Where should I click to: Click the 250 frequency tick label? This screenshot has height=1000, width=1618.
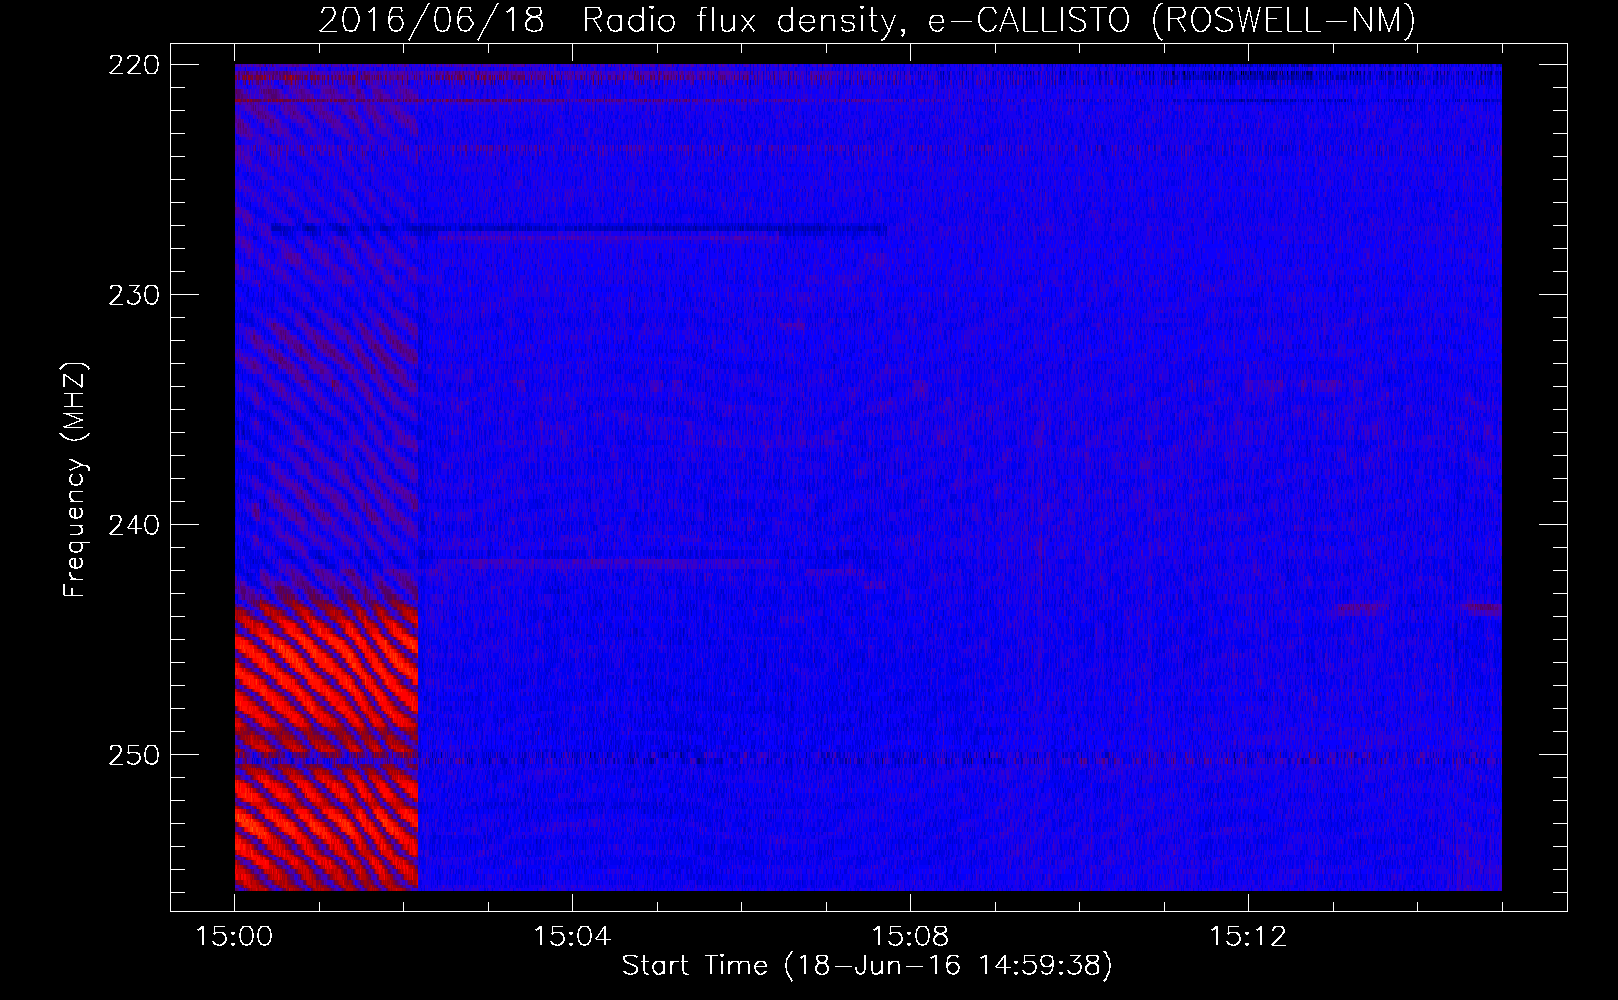(x=133, y=754)
